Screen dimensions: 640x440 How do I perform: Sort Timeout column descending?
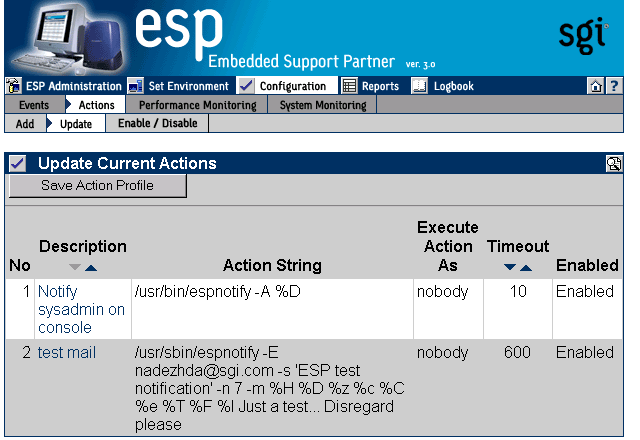[510, 267]
